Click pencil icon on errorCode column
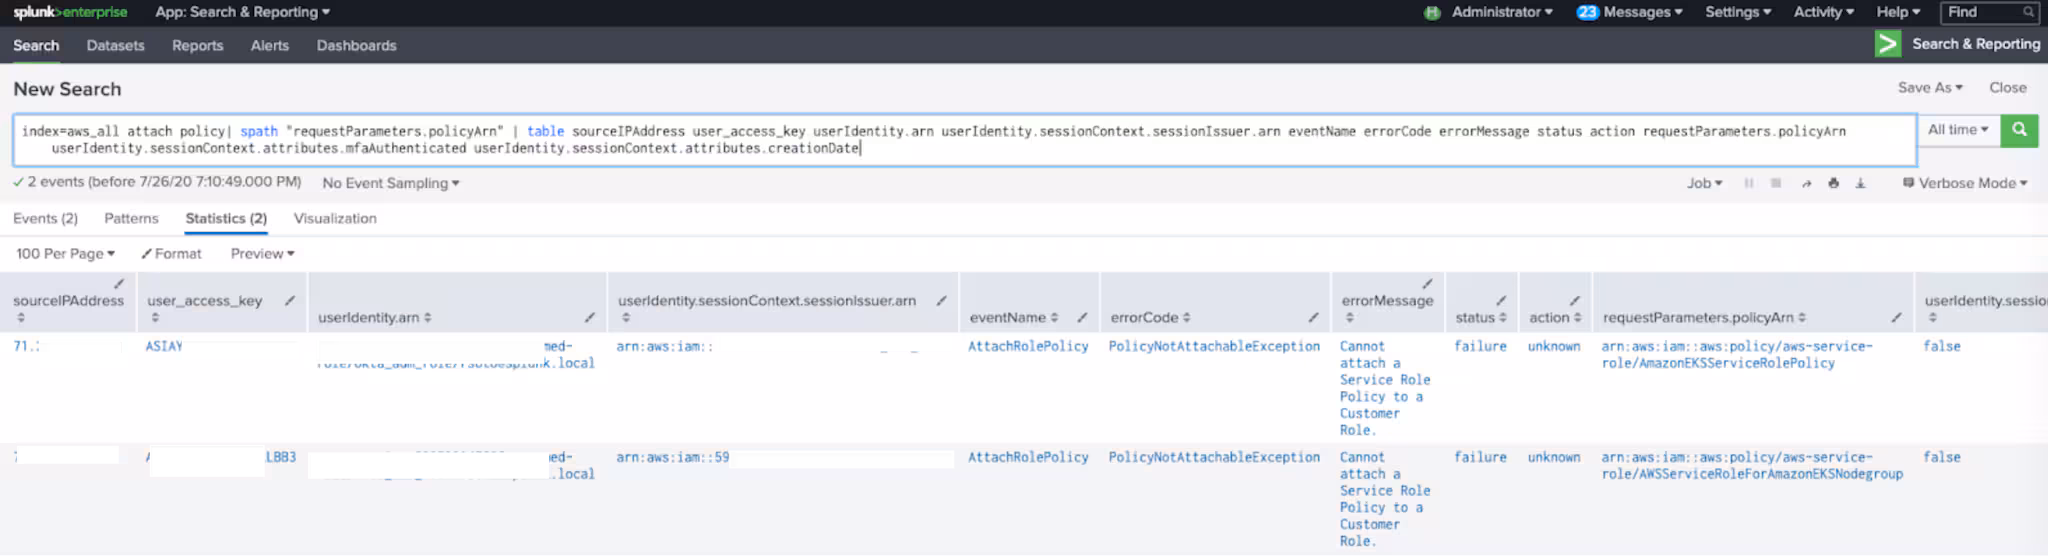 pyautogui.click(x=1313, y=317)
